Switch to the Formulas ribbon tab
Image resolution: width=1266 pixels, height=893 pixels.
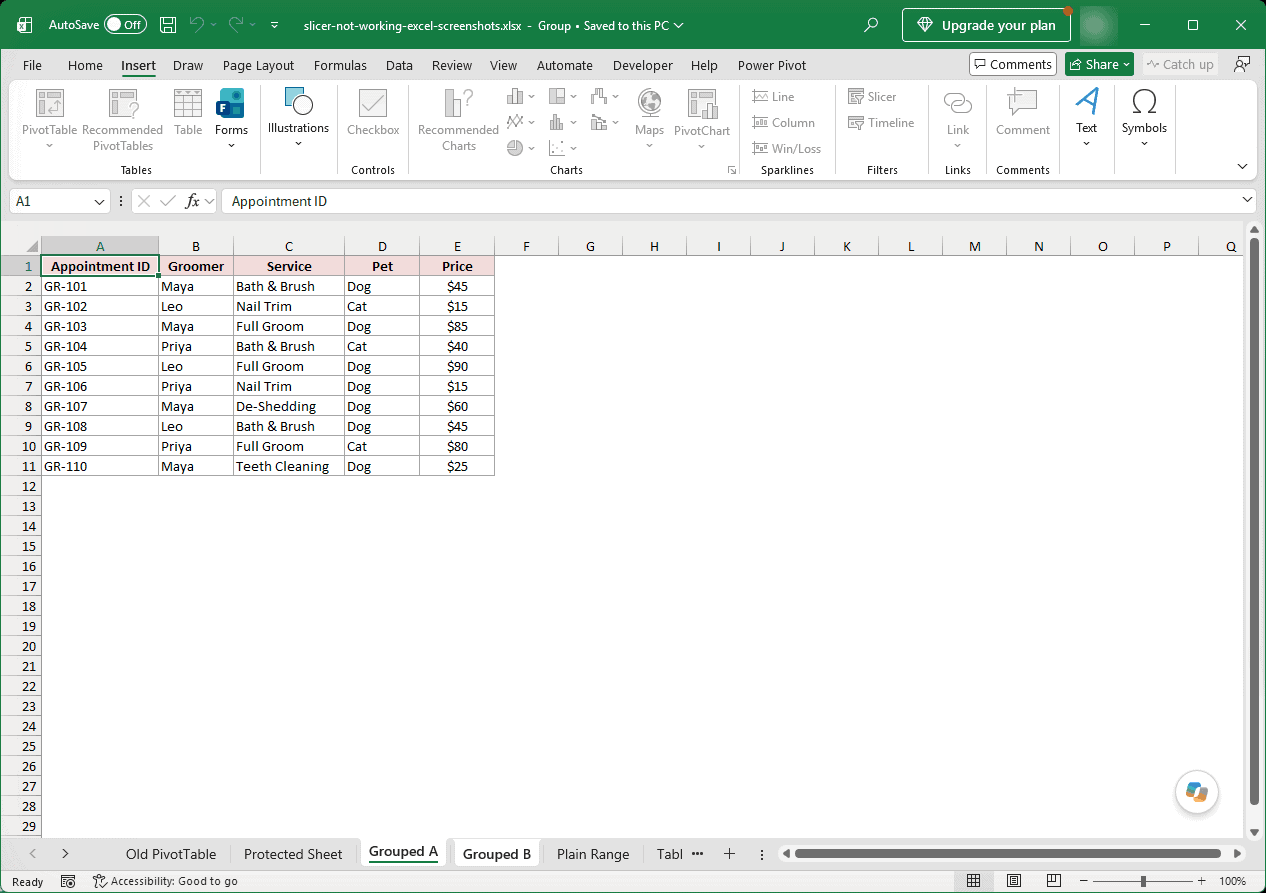click(x=340, y=65)
